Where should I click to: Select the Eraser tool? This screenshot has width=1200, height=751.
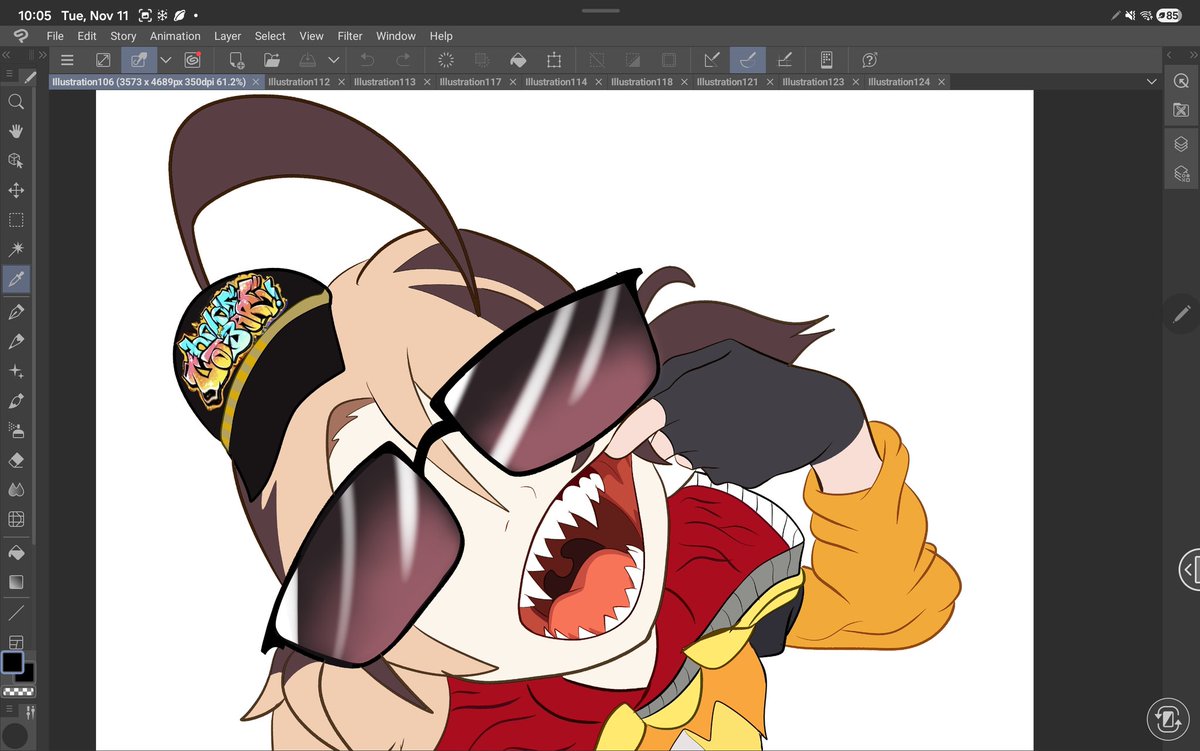point(16,461)
